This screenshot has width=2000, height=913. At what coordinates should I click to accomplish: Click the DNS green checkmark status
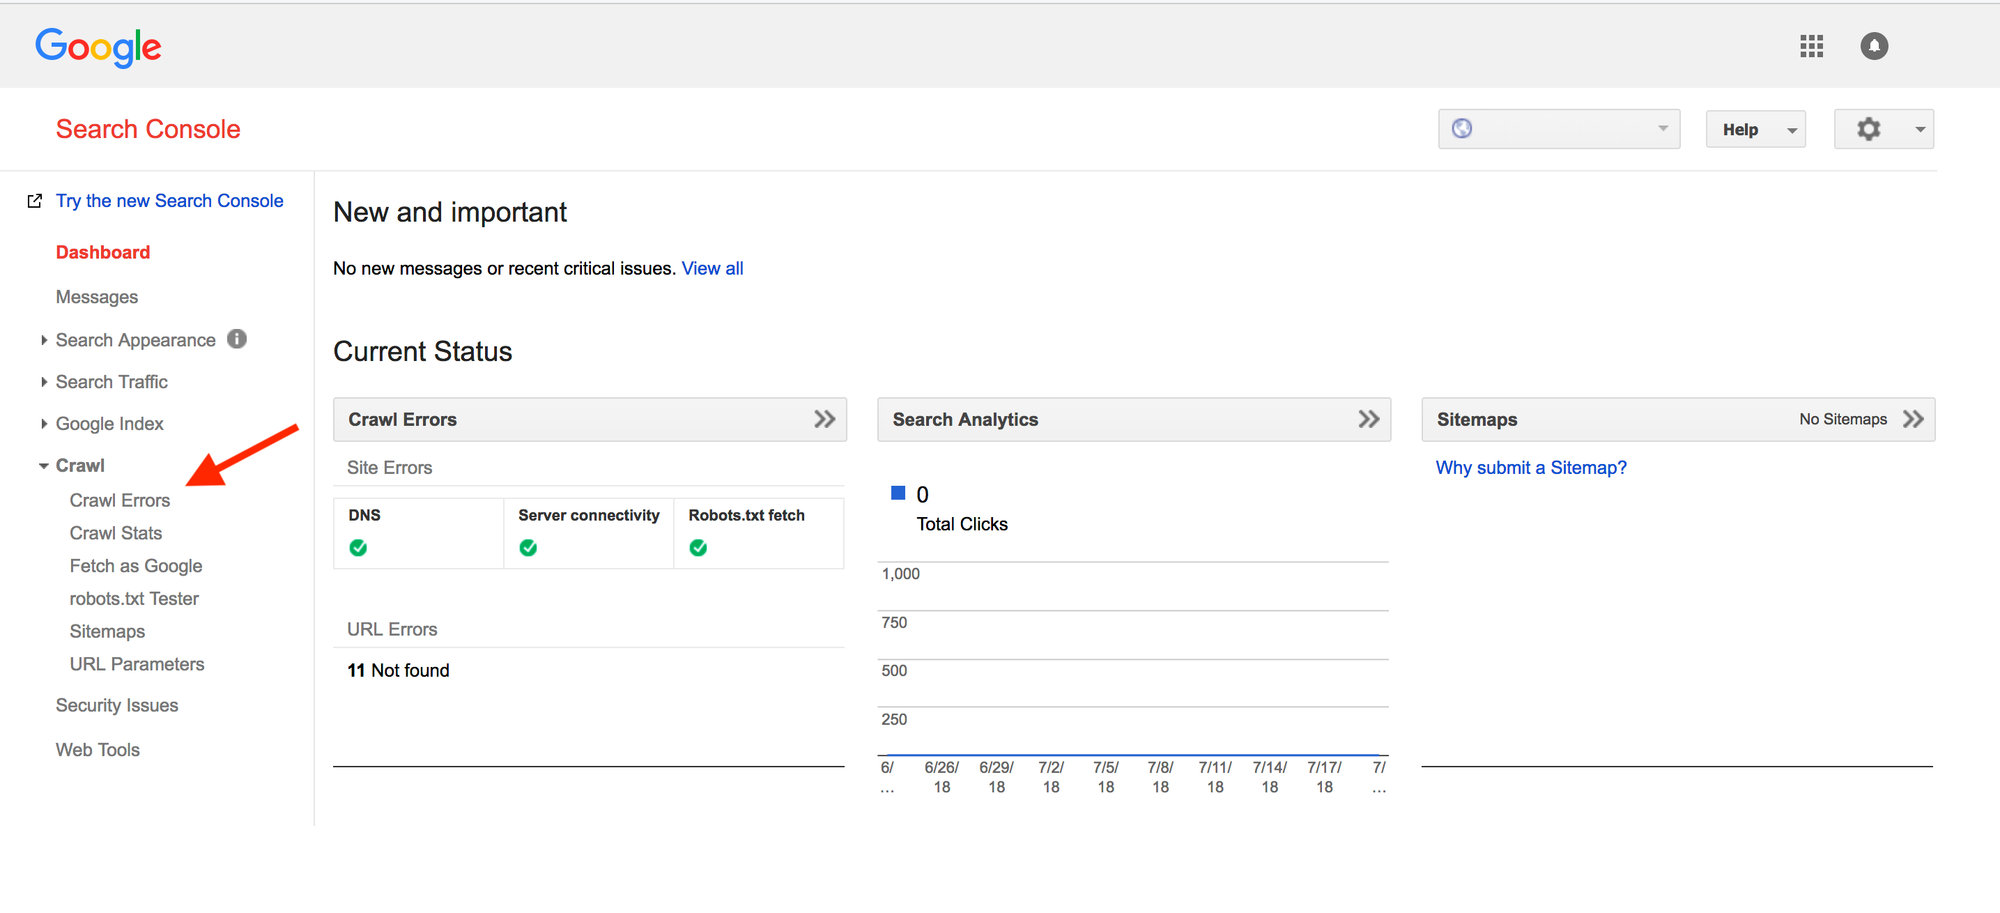[358, 548]
